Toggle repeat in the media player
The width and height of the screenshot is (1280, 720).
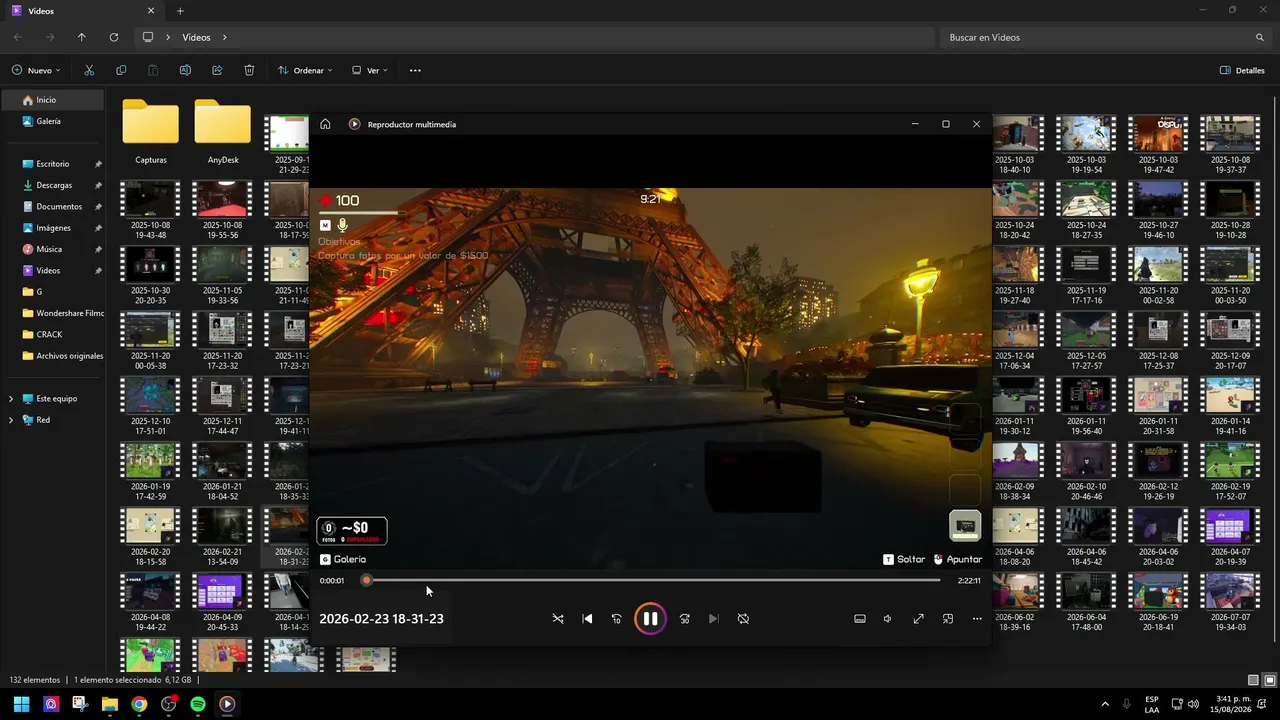(x=743, y=619)
